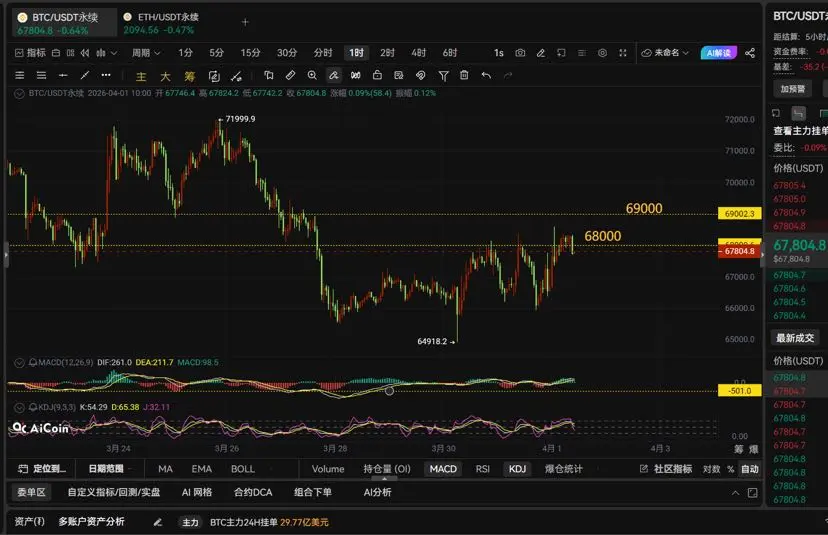
Task: Open 日期范围 date range selector
Action: 106,469
